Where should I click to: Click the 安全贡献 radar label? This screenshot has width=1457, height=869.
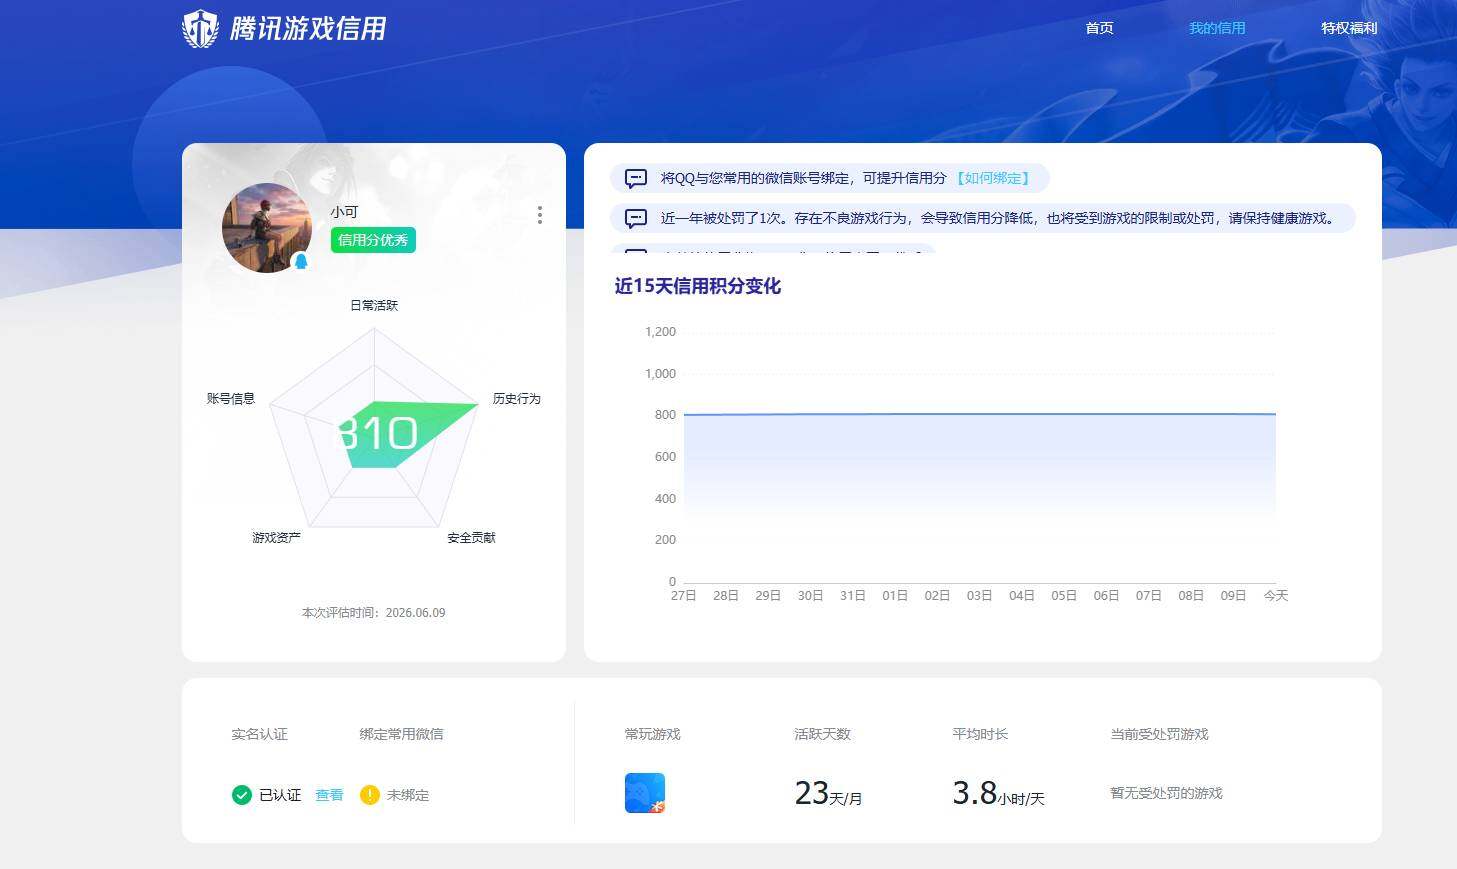point(471,537)
